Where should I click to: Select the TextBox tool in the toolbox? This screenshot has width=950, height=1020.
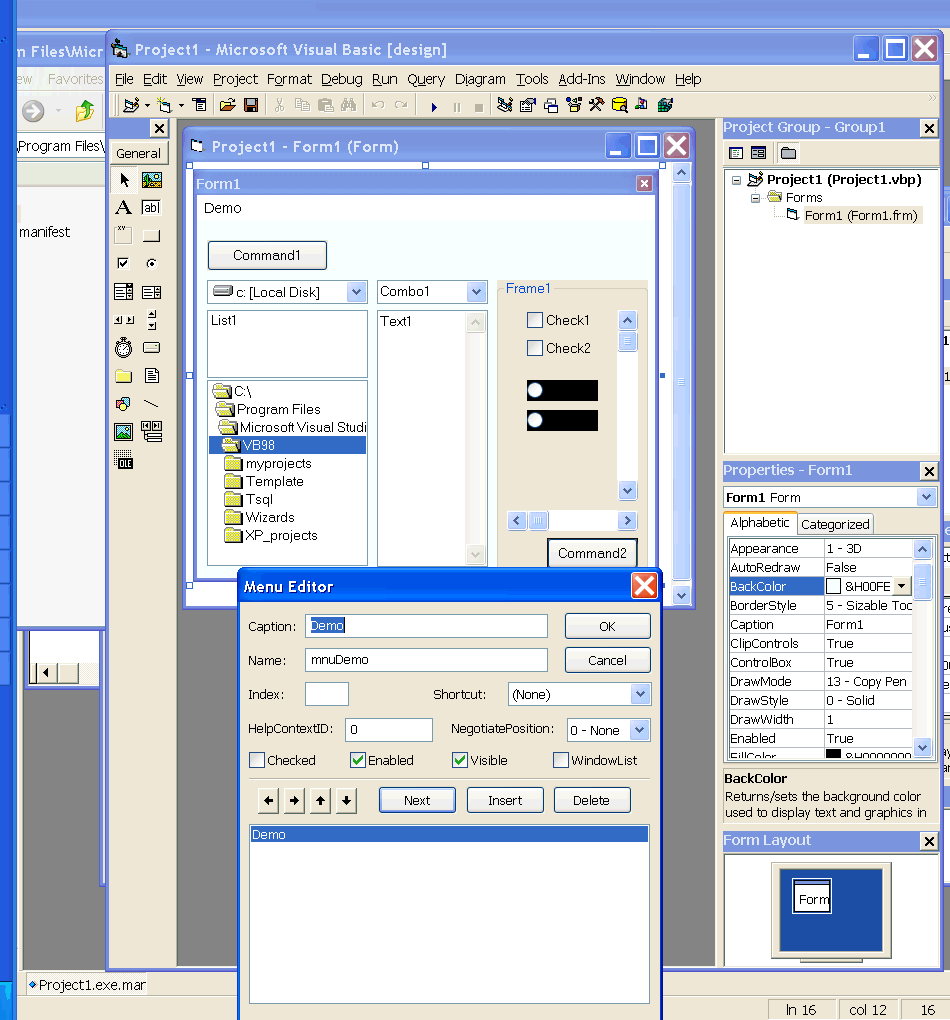[x=152, y=208]
